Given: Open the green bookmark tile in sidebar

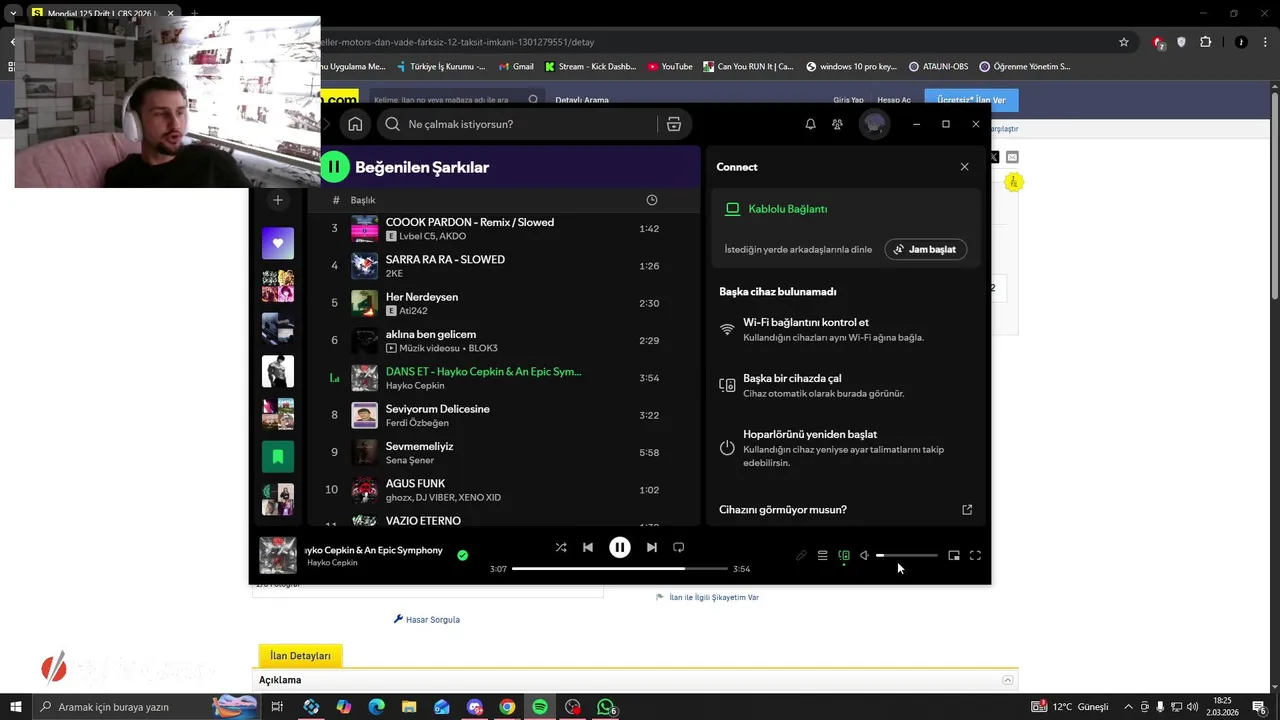Looking at the screenshot, I should coord(278,456).
